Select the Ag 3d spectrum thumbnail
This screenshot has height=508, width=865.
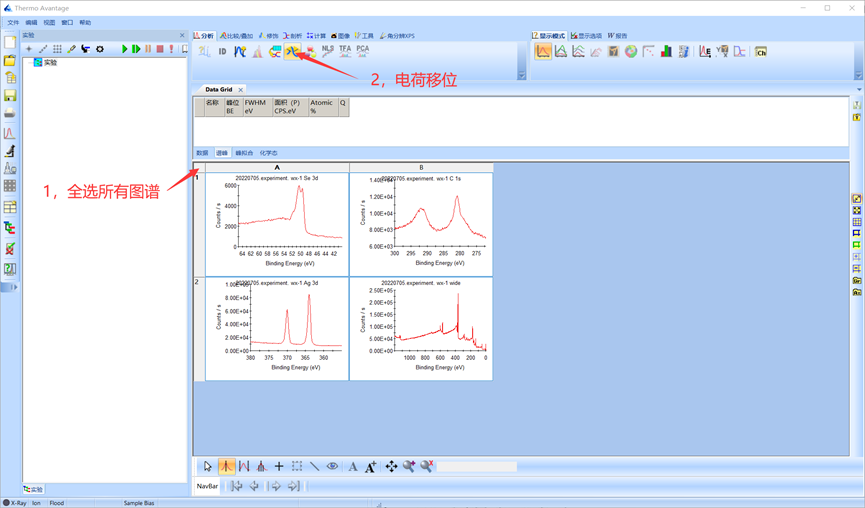click(x=277, y=328)
